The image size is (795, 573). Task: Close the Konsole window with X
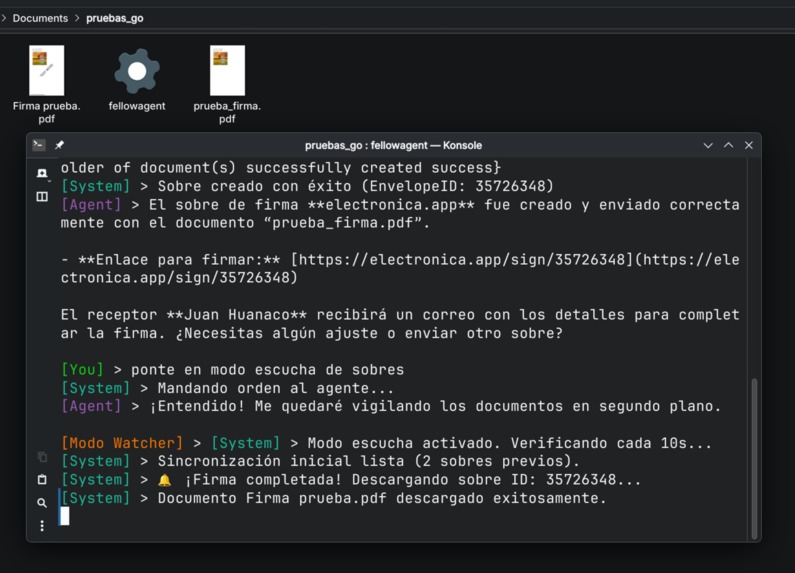click(748, 145)
